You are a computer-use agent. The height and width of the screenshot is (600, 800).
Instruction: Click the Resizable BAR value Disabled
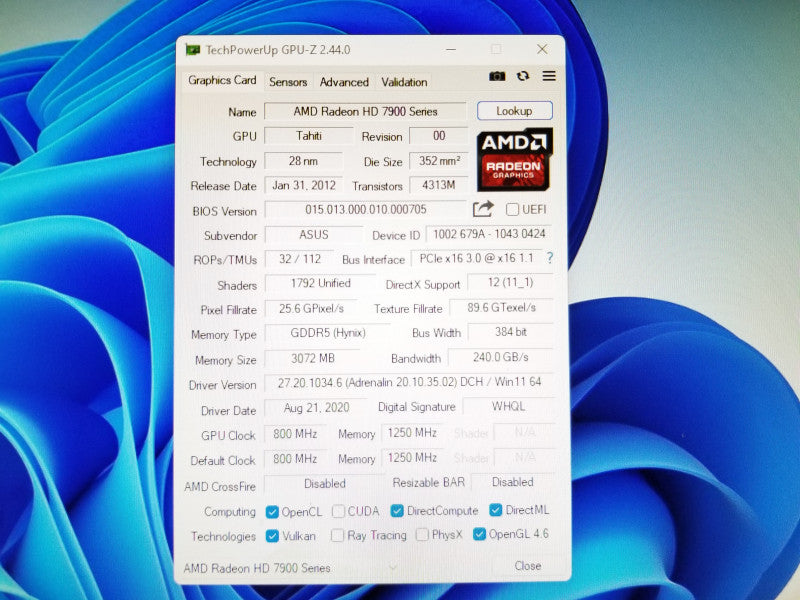(x=512, y=482)
